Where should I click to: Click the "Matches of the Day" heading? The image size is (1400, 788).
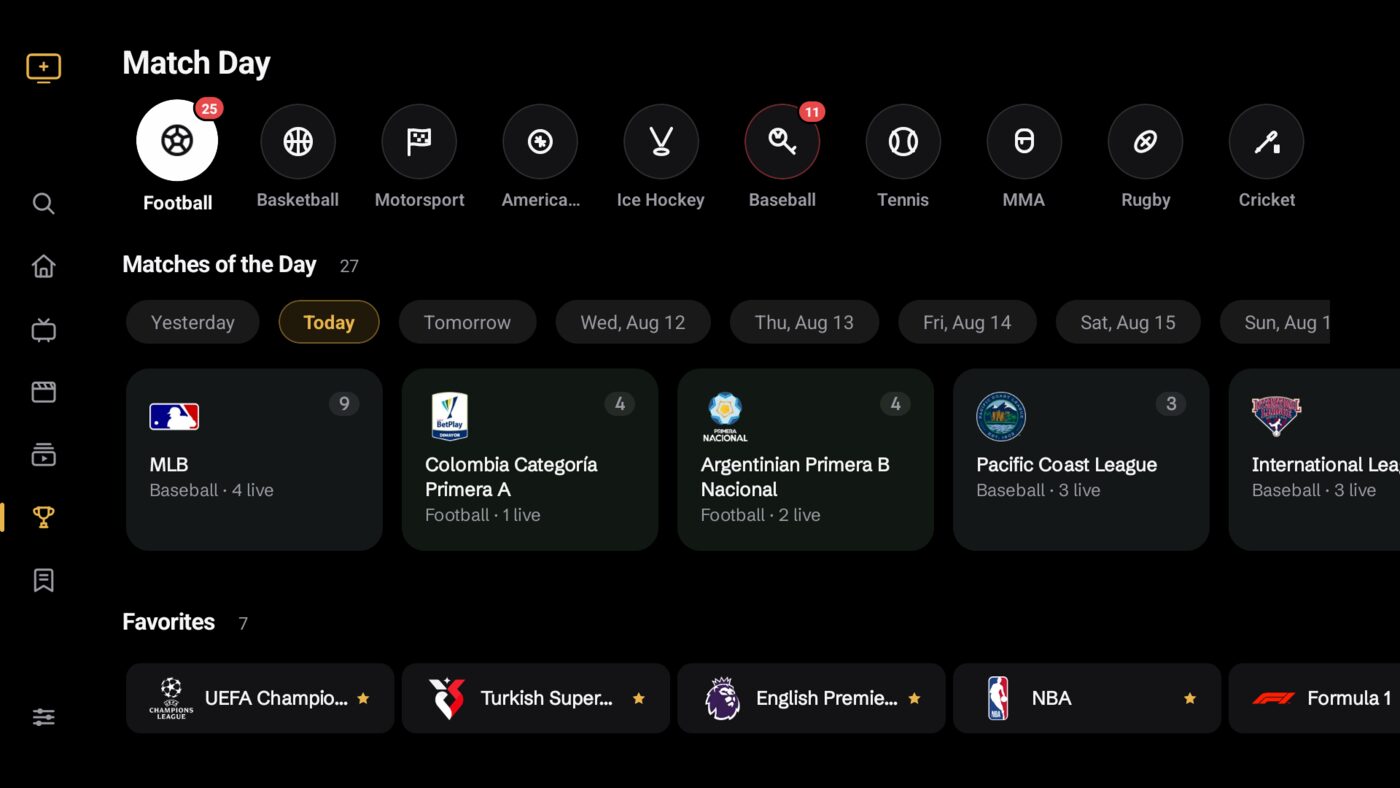tap(219, 265)
